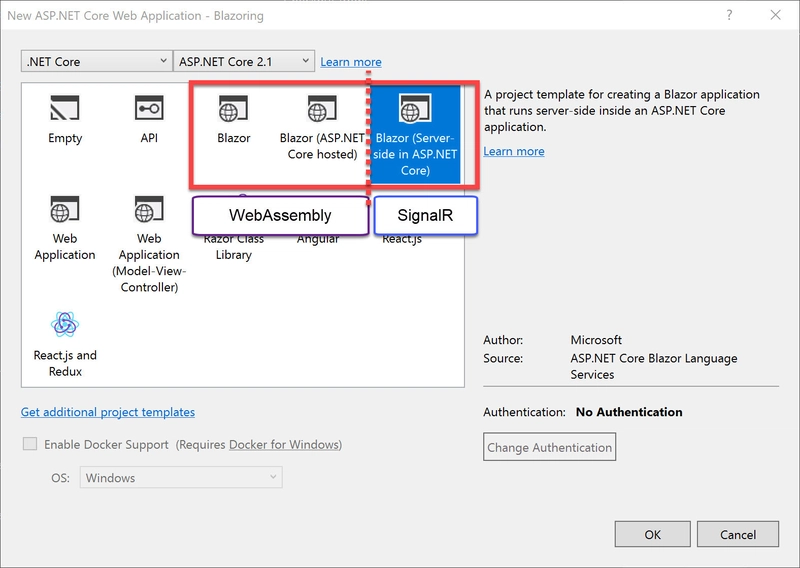The width and height of the screenshot is (800, 568).
Task: Close the New ASP.NET Core Web Application dialog
Action: click(x=776, y=15)
